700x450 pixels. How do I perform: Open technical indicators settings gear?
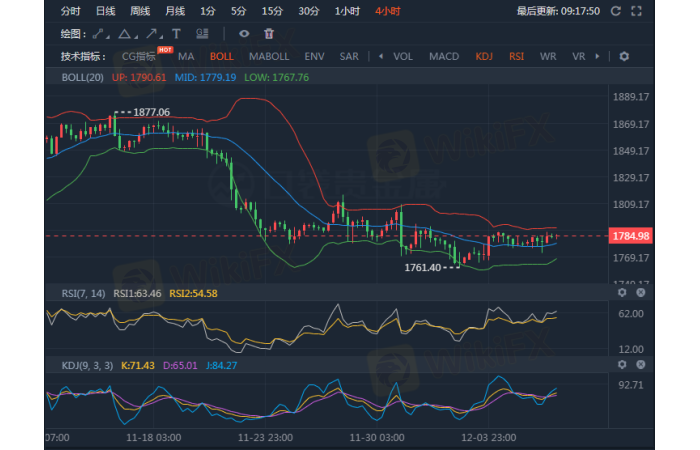coord(624,57)
